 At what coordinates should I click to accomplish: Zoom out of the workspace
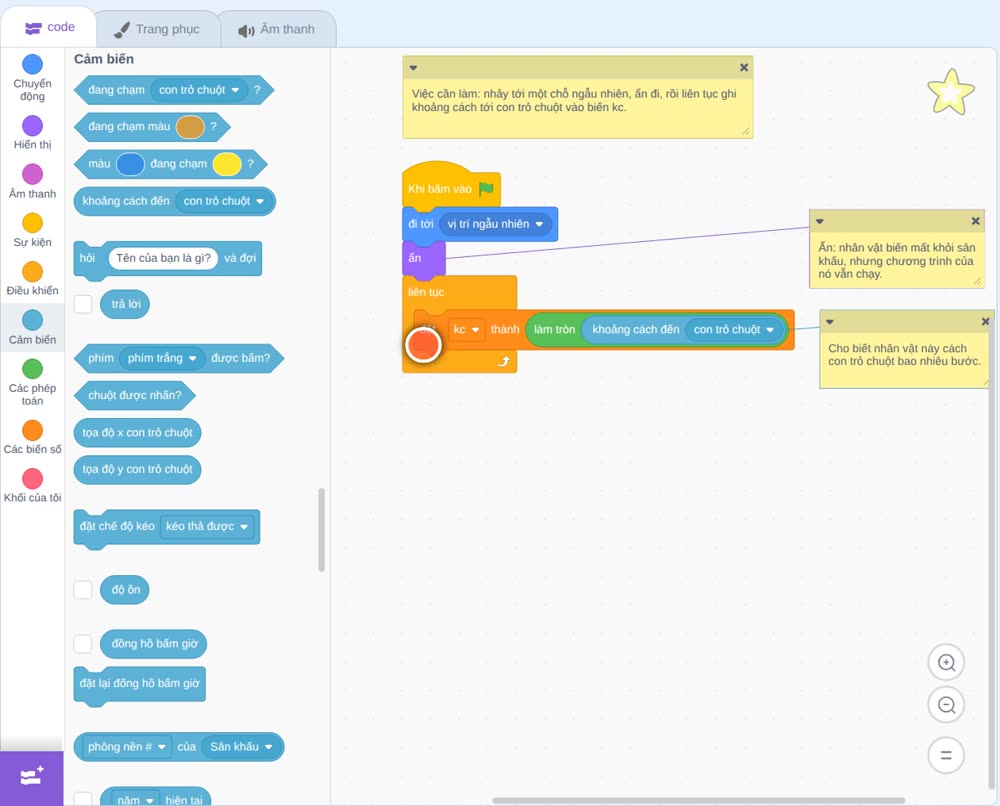click(x=946, y=705)
